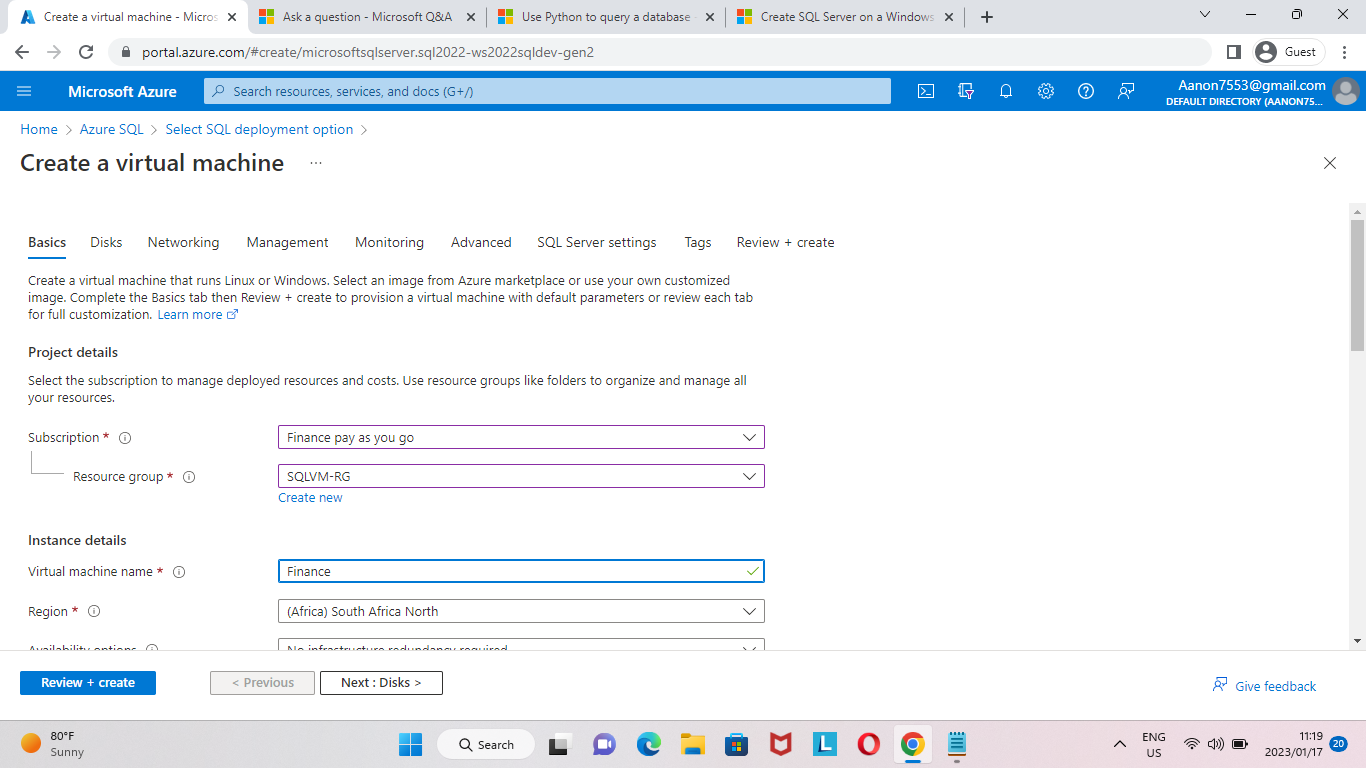
Task: Click the vertical scrollbar of the form
Action: (x=1357, y=285)
